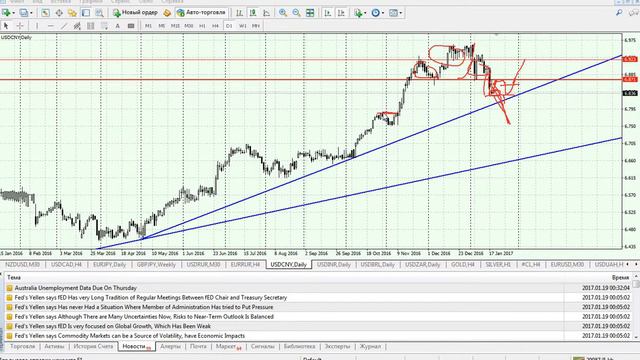Expand the new chart dropdown arrow
This screenshot has height=360, width=640.
pos(13,13)
